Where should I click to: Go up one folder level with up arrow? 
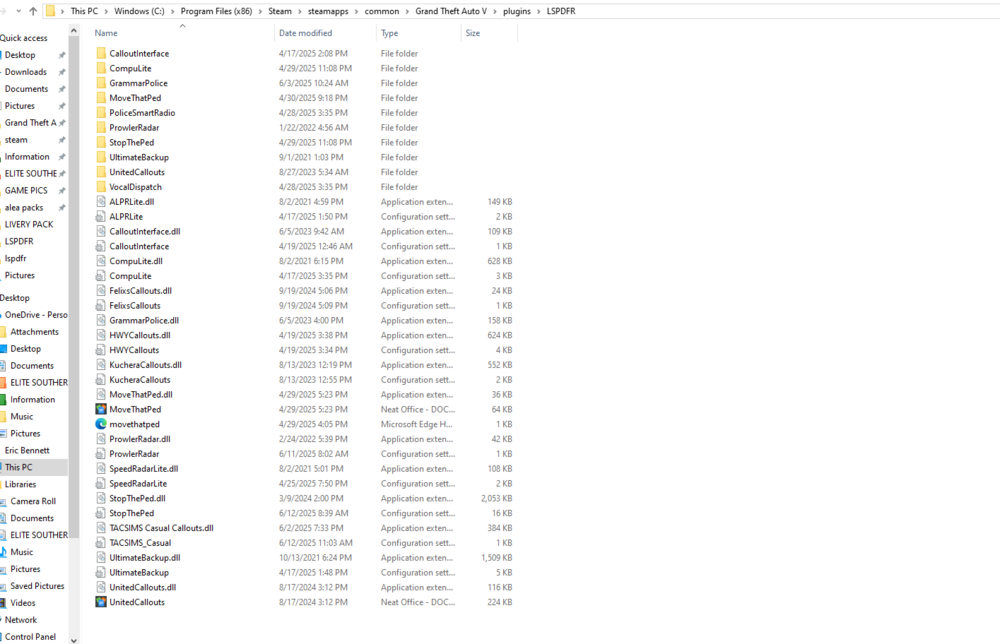[x=33, y=11]
